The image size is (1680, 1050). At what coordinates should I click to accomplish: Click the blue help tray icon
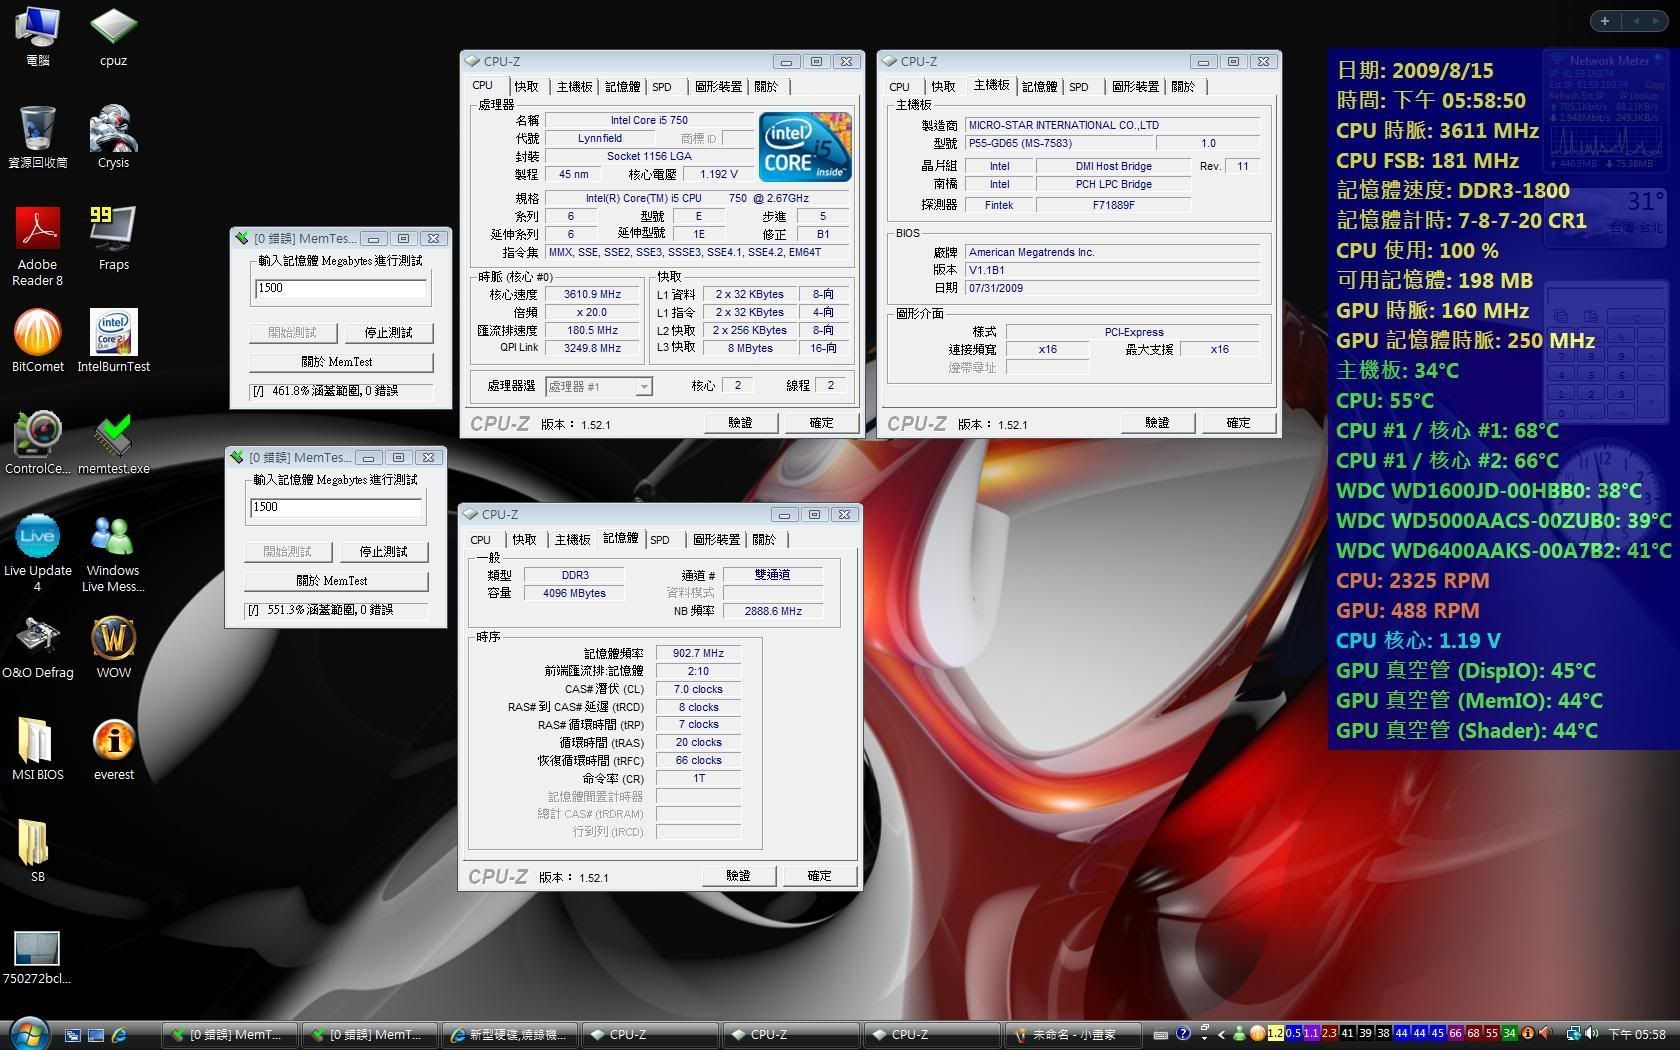pos(1183,1033)
